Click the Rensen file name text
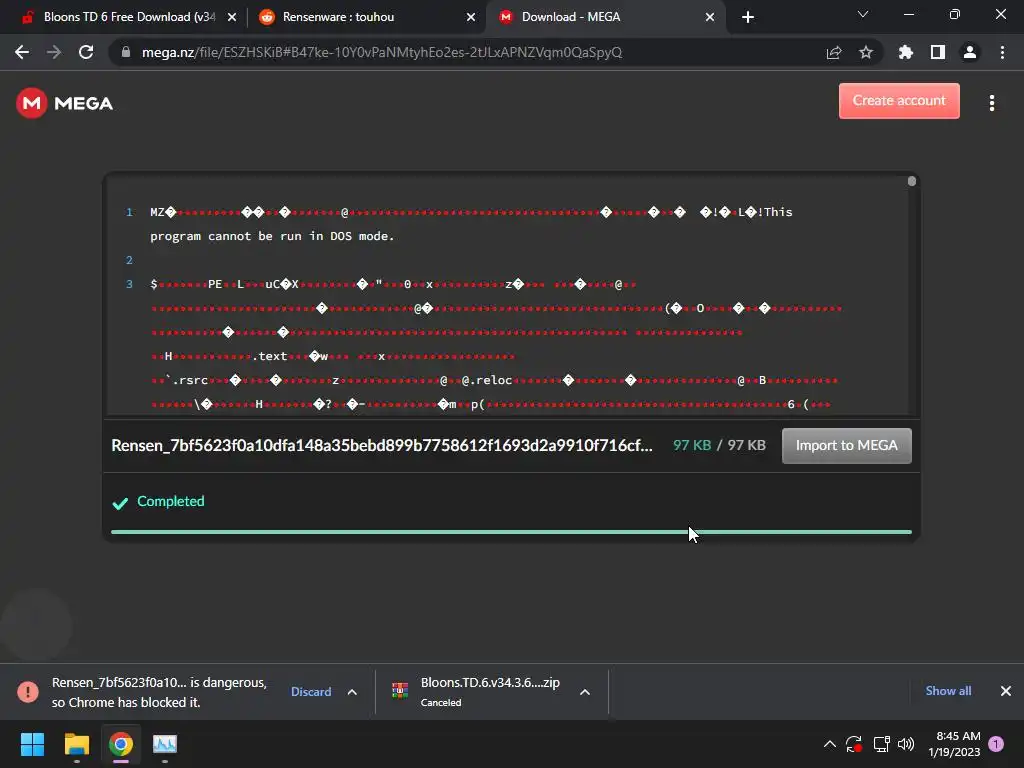This screenshot has height=768, width=1024. click(382, 445)
